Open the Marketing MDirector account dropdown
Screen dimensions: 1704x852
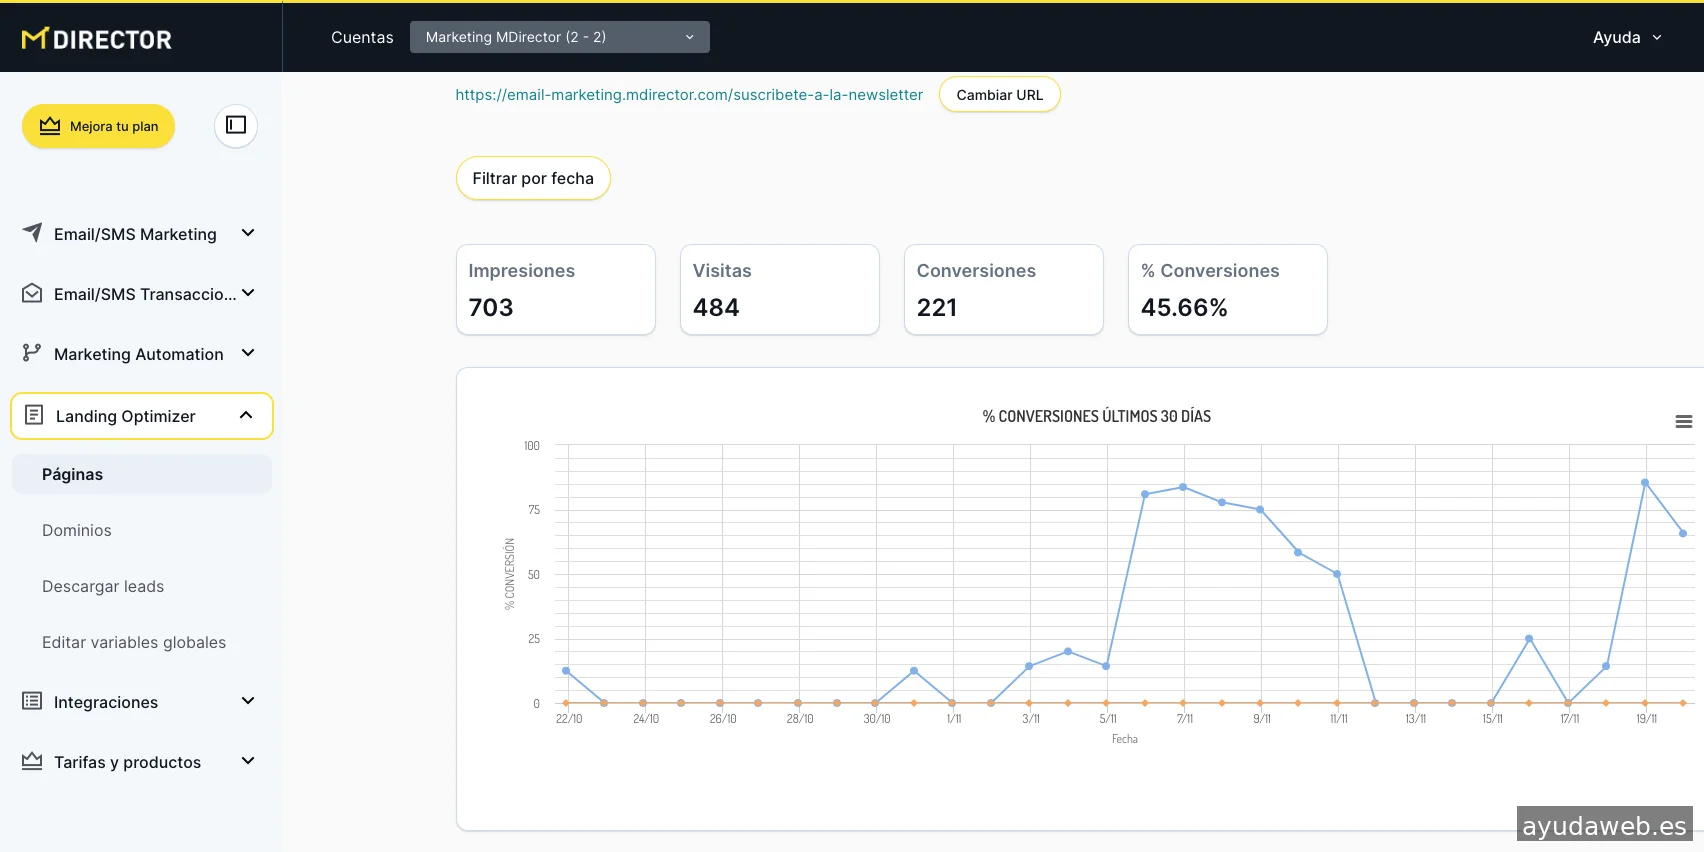pyautogui.click(x=559, y=37)
